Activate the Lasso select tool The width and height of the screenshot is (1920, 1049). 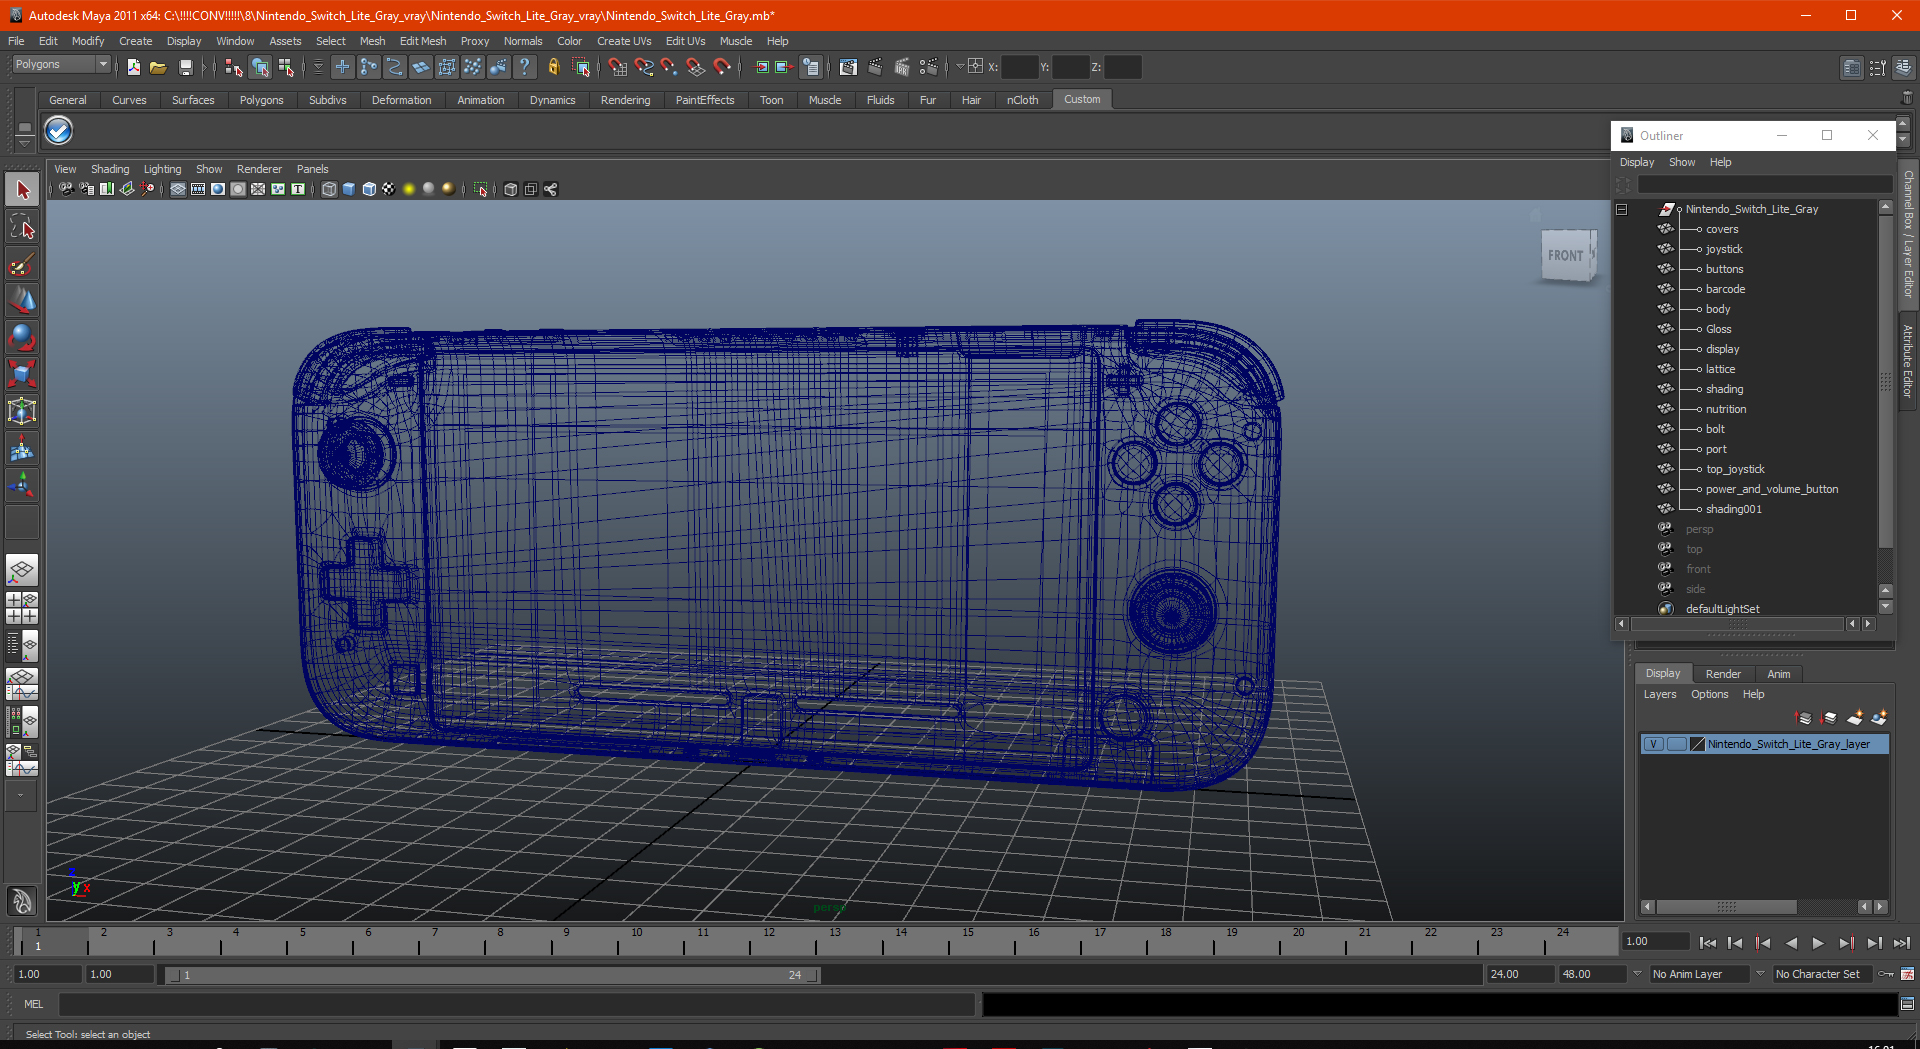tap(22, 227)
